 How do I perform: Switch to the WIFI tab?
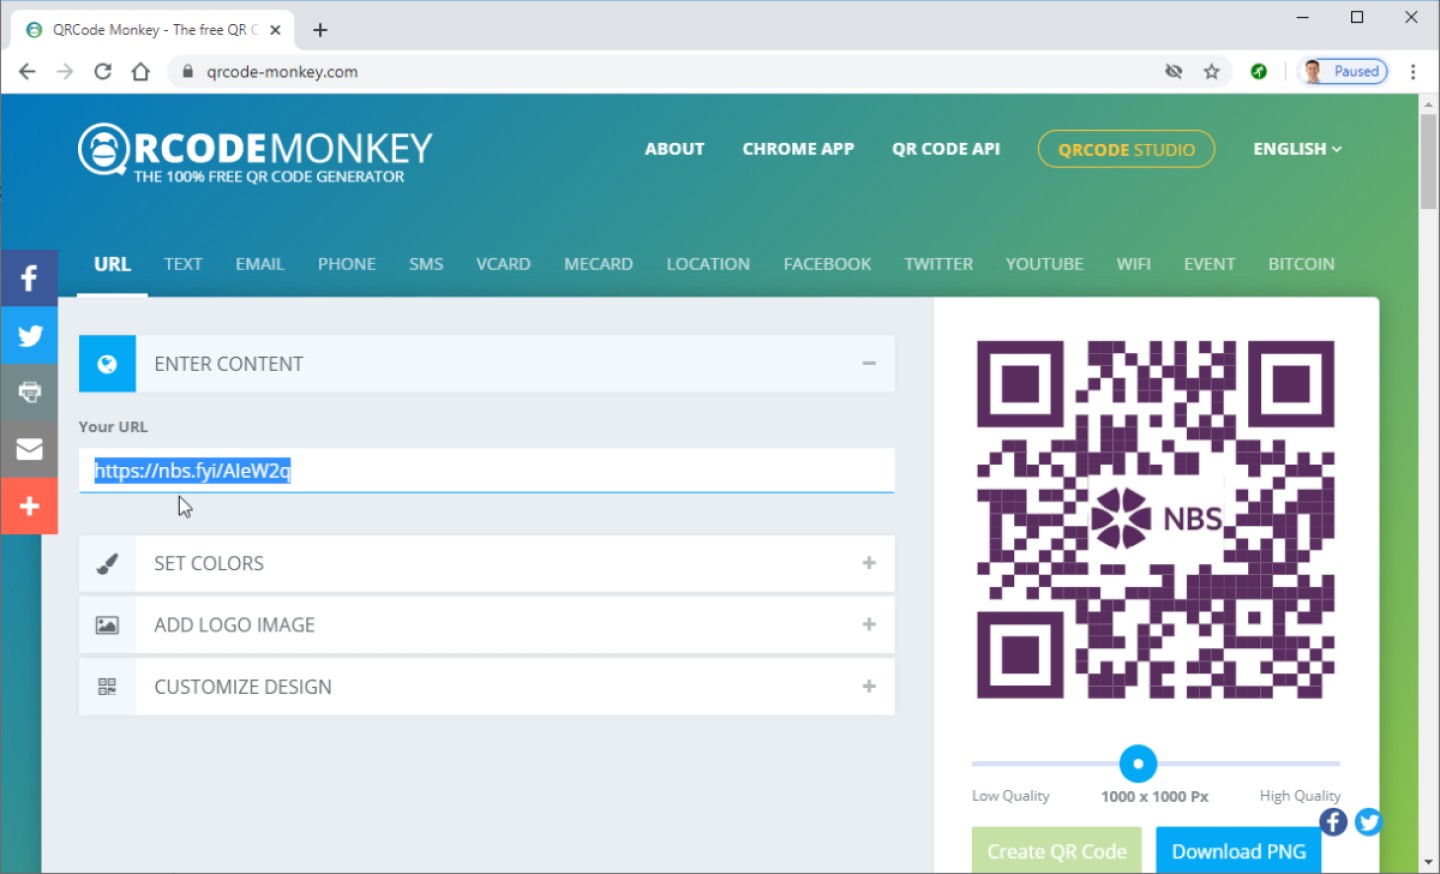pyautogui.click(x=1133, y=263)
